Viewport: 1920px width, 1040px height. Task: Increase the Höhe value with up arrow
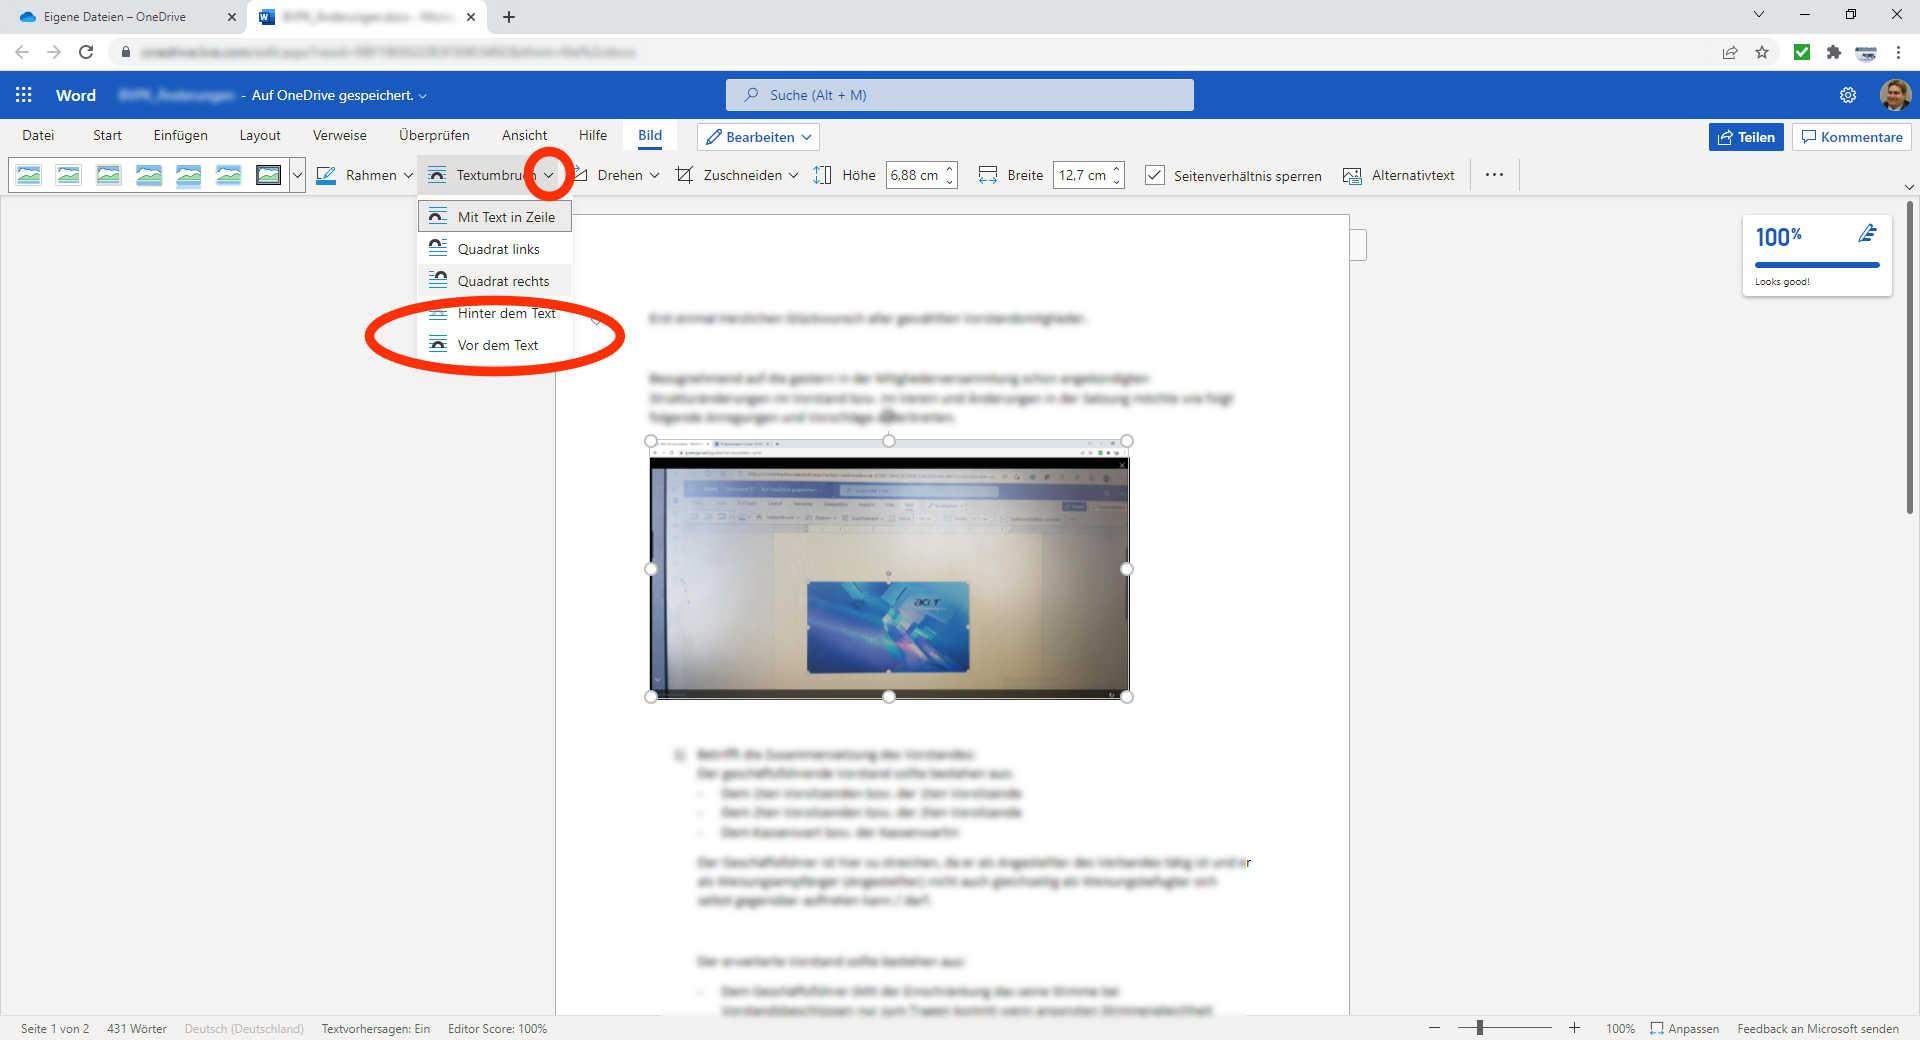click(x=950, y=168)
